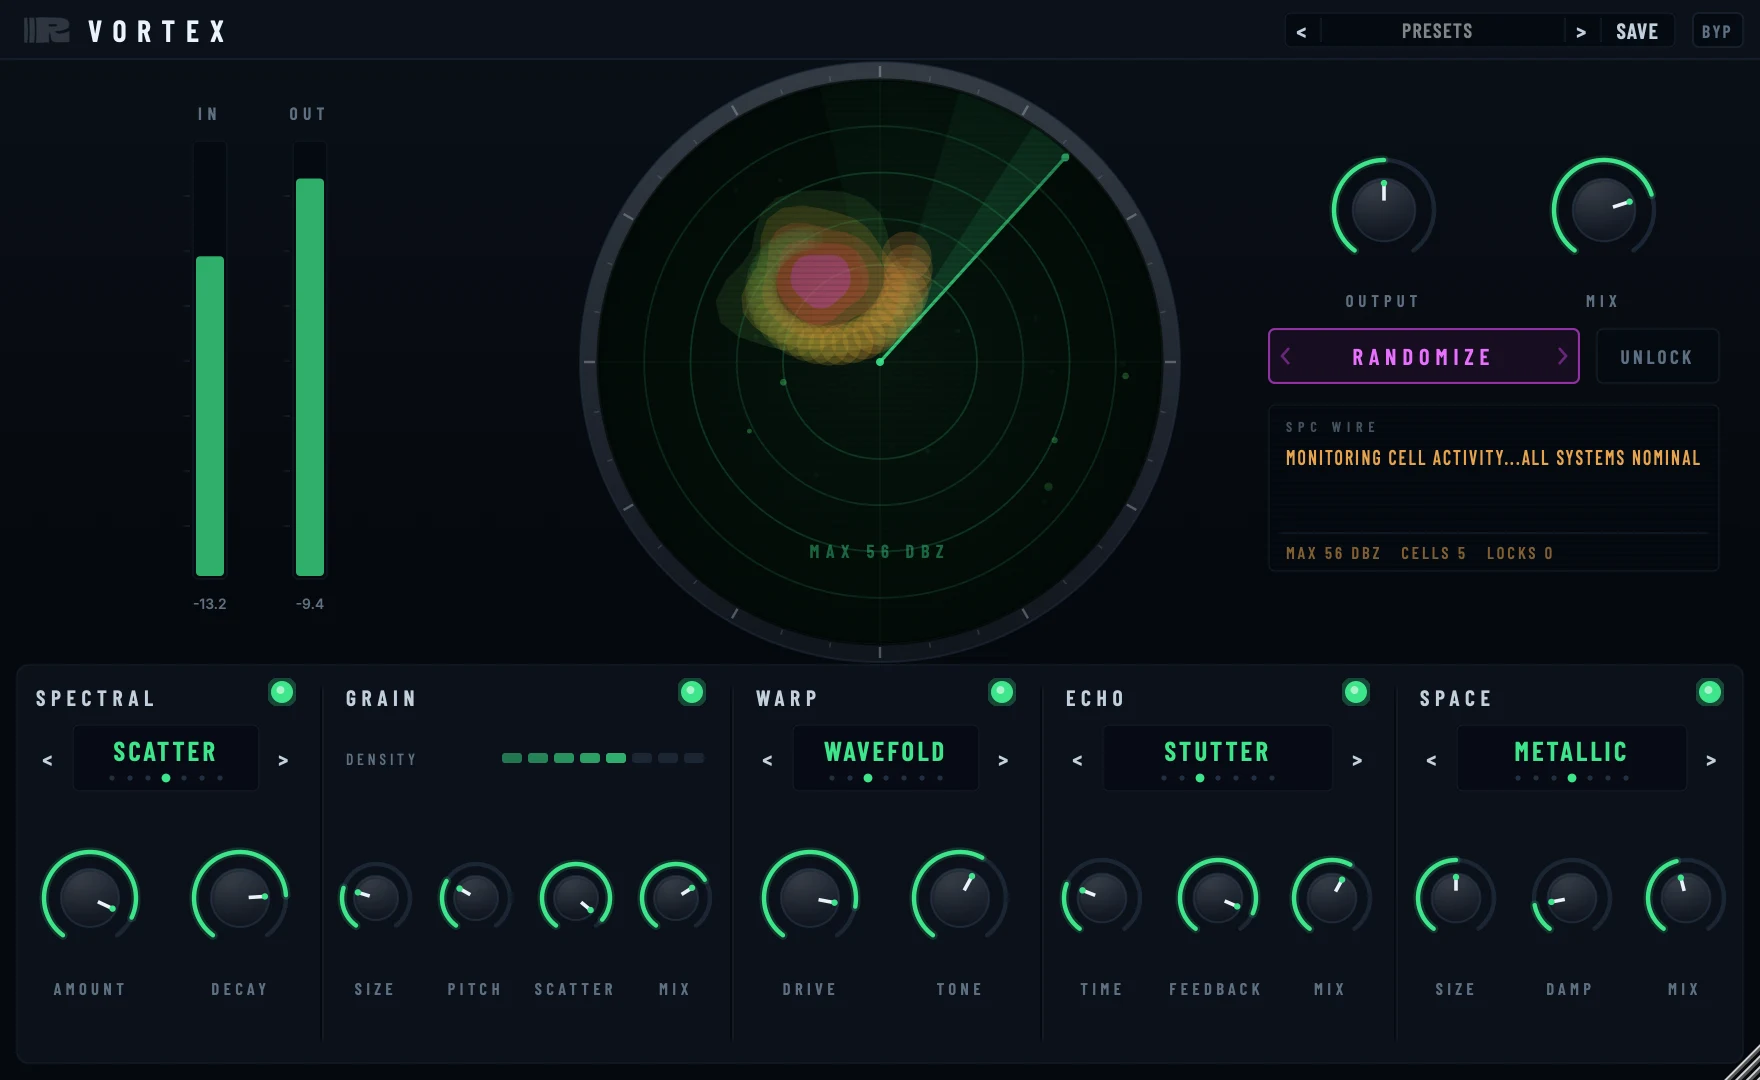1760x1080 pixels.
Task: Click the left arrow in Randomize
Action: click(x=1286, y=356)
